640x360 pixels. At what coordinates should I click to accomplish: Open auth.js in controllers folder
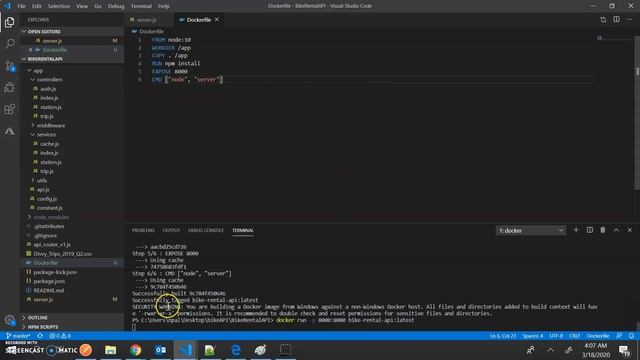(48, 89)
